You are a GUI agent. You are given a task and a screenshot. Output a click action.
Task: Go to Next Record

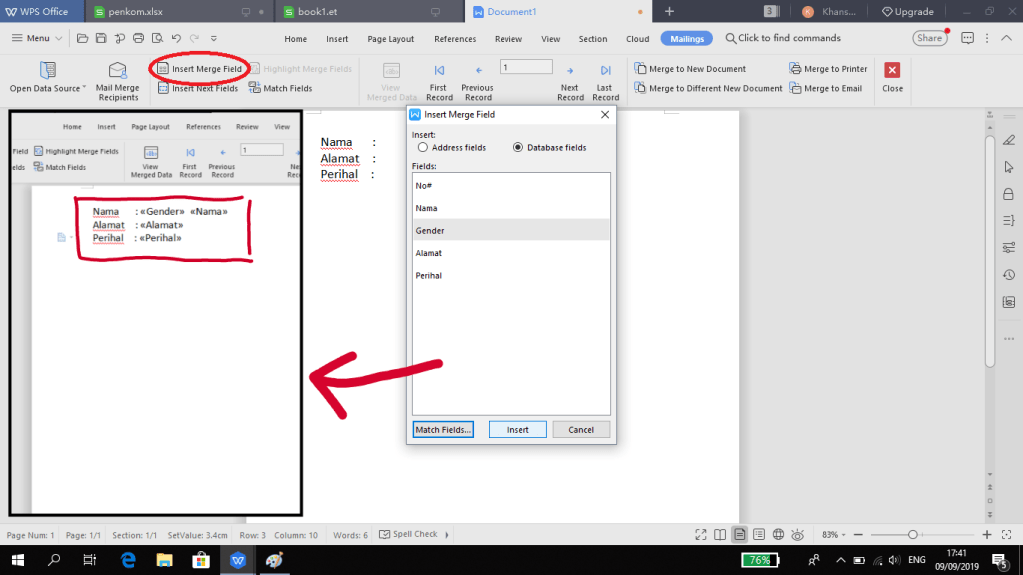pos(570,72)
